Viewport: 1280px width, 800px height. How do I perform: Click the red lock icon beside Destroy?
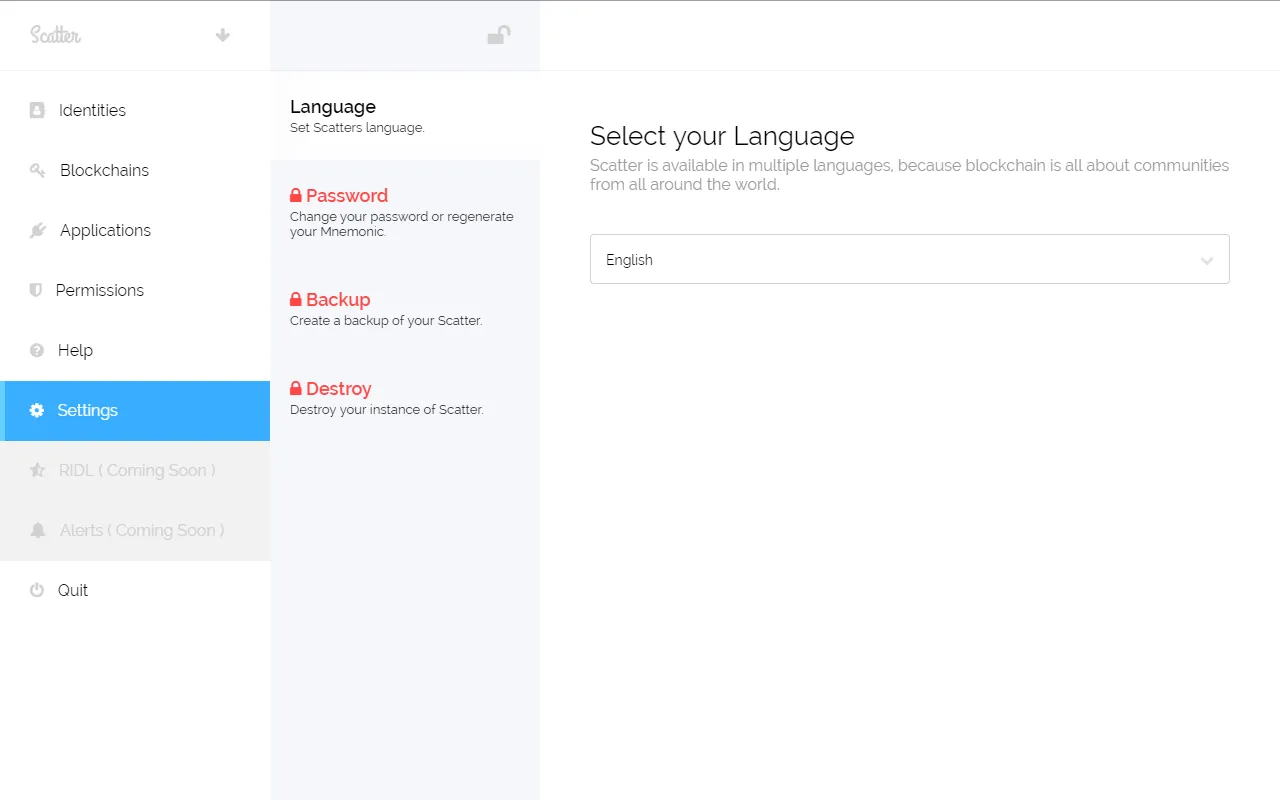tap(296, 388)
